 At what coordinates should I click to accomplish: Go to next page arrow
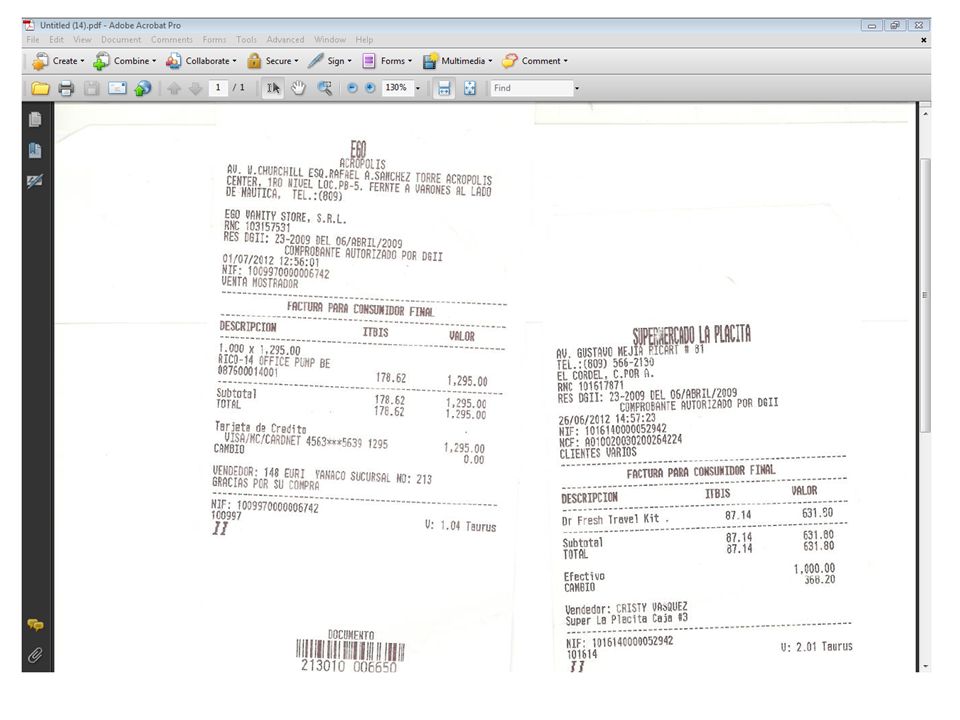(195, 89)
